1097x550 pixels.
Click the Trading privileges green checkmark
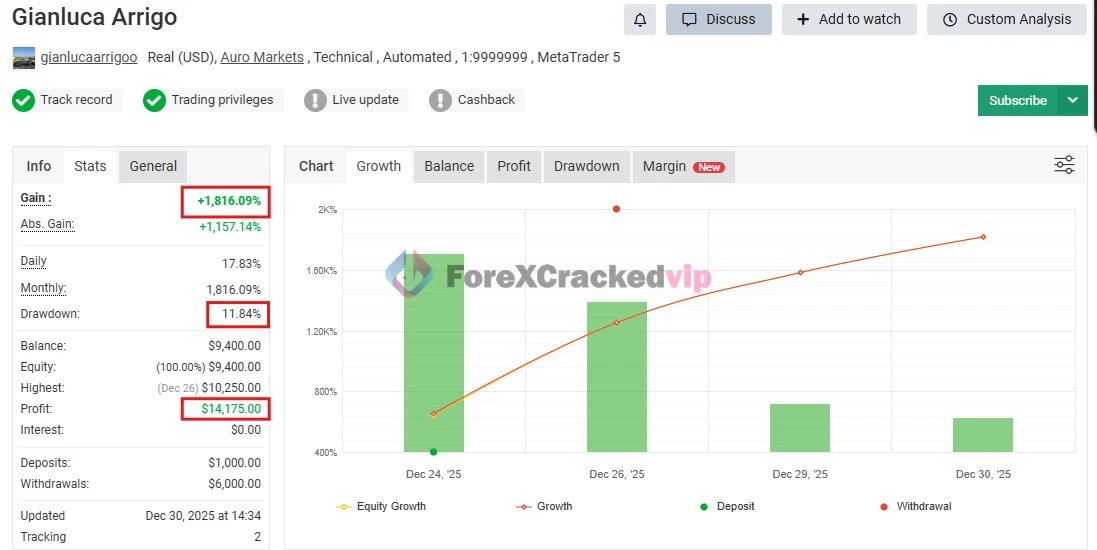[154, 100]
